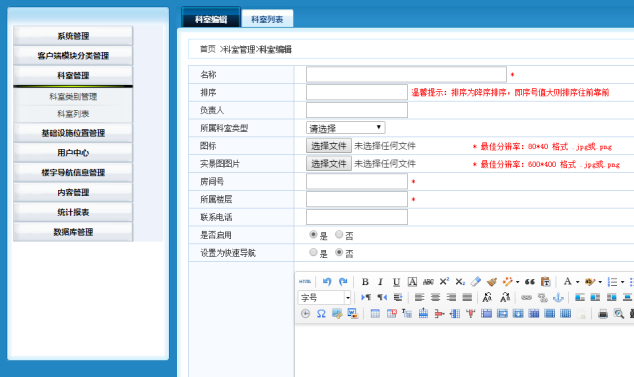Open 客户端模块分类管理 sidebar menu
Viewport: 634px width, 377px height.
(73, 55)
